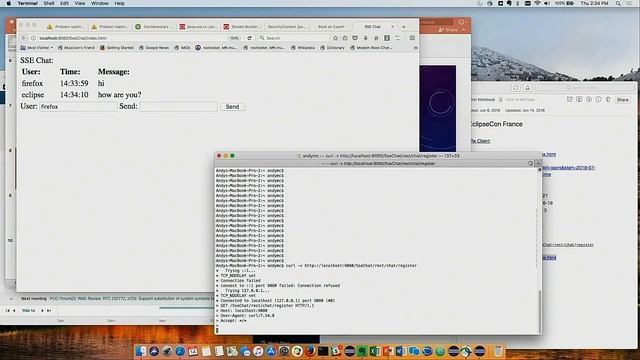Open Safari from the Dock

(180, 351)
